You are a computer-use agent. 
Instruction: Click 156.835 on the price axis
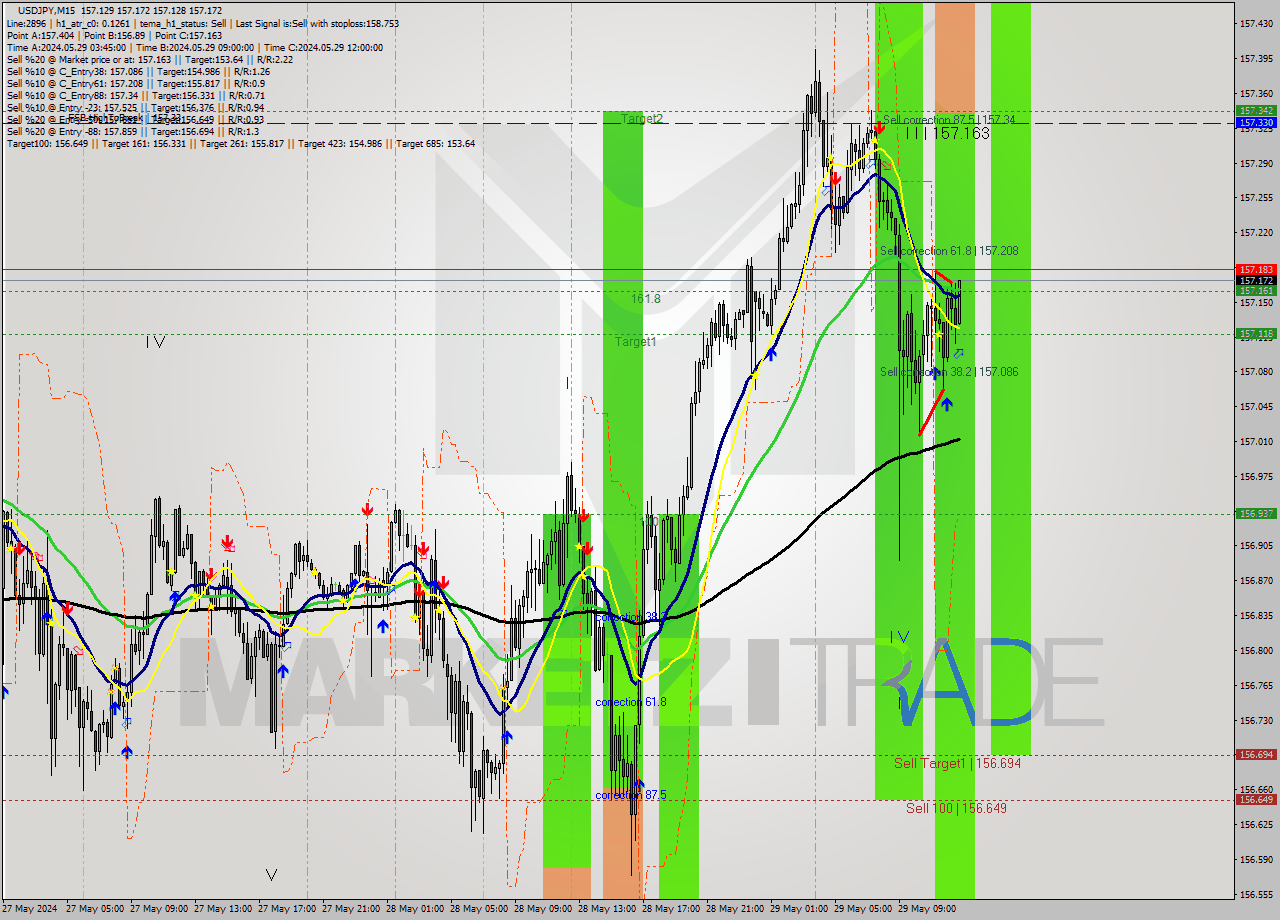coord(1256,616)
